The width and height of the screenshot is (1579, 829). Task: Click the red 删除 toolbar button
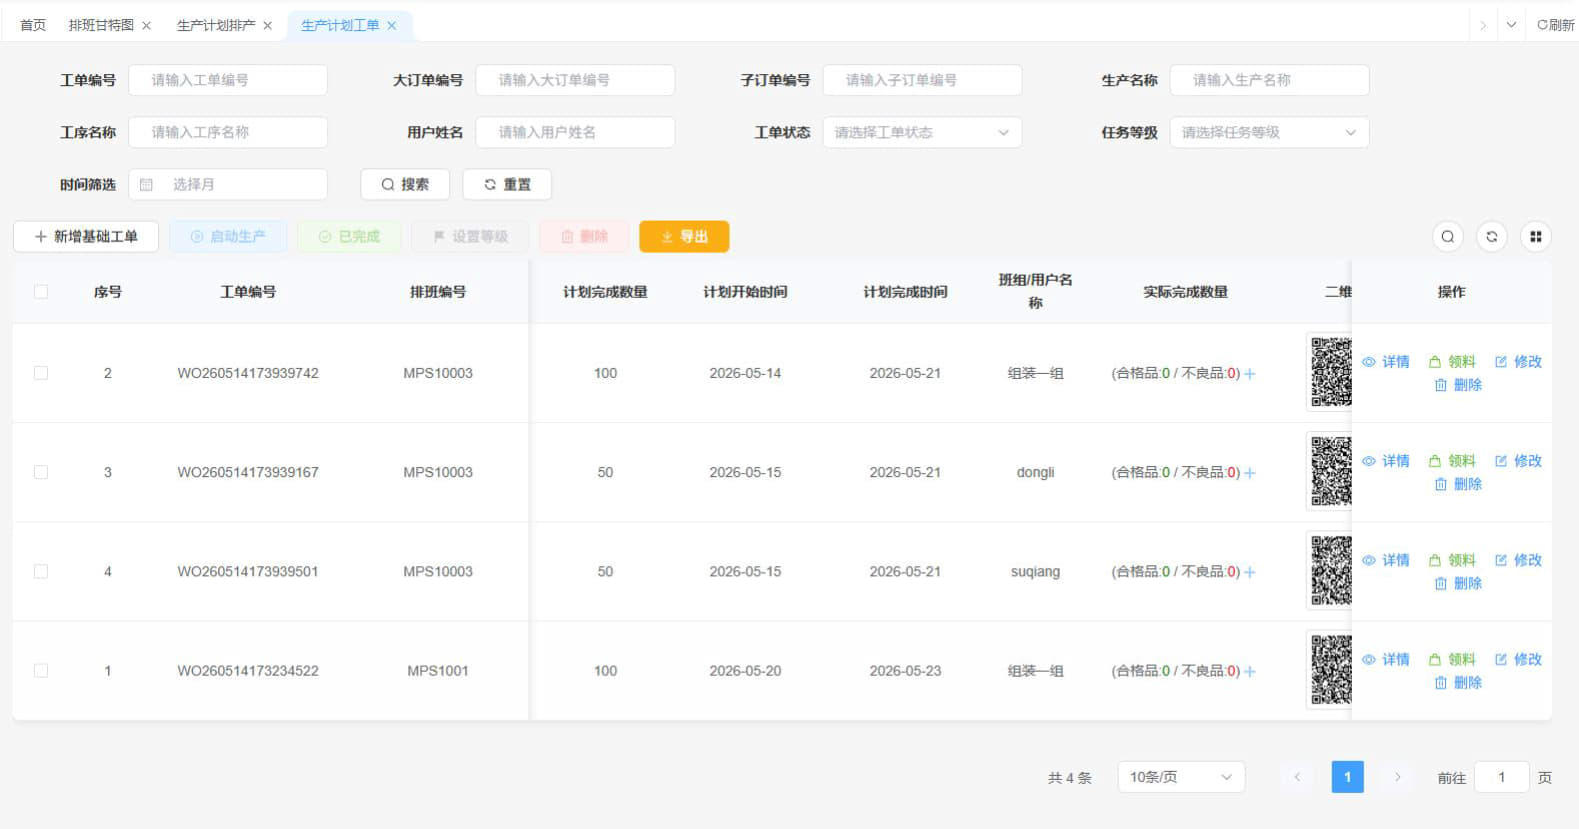[584, 237]
